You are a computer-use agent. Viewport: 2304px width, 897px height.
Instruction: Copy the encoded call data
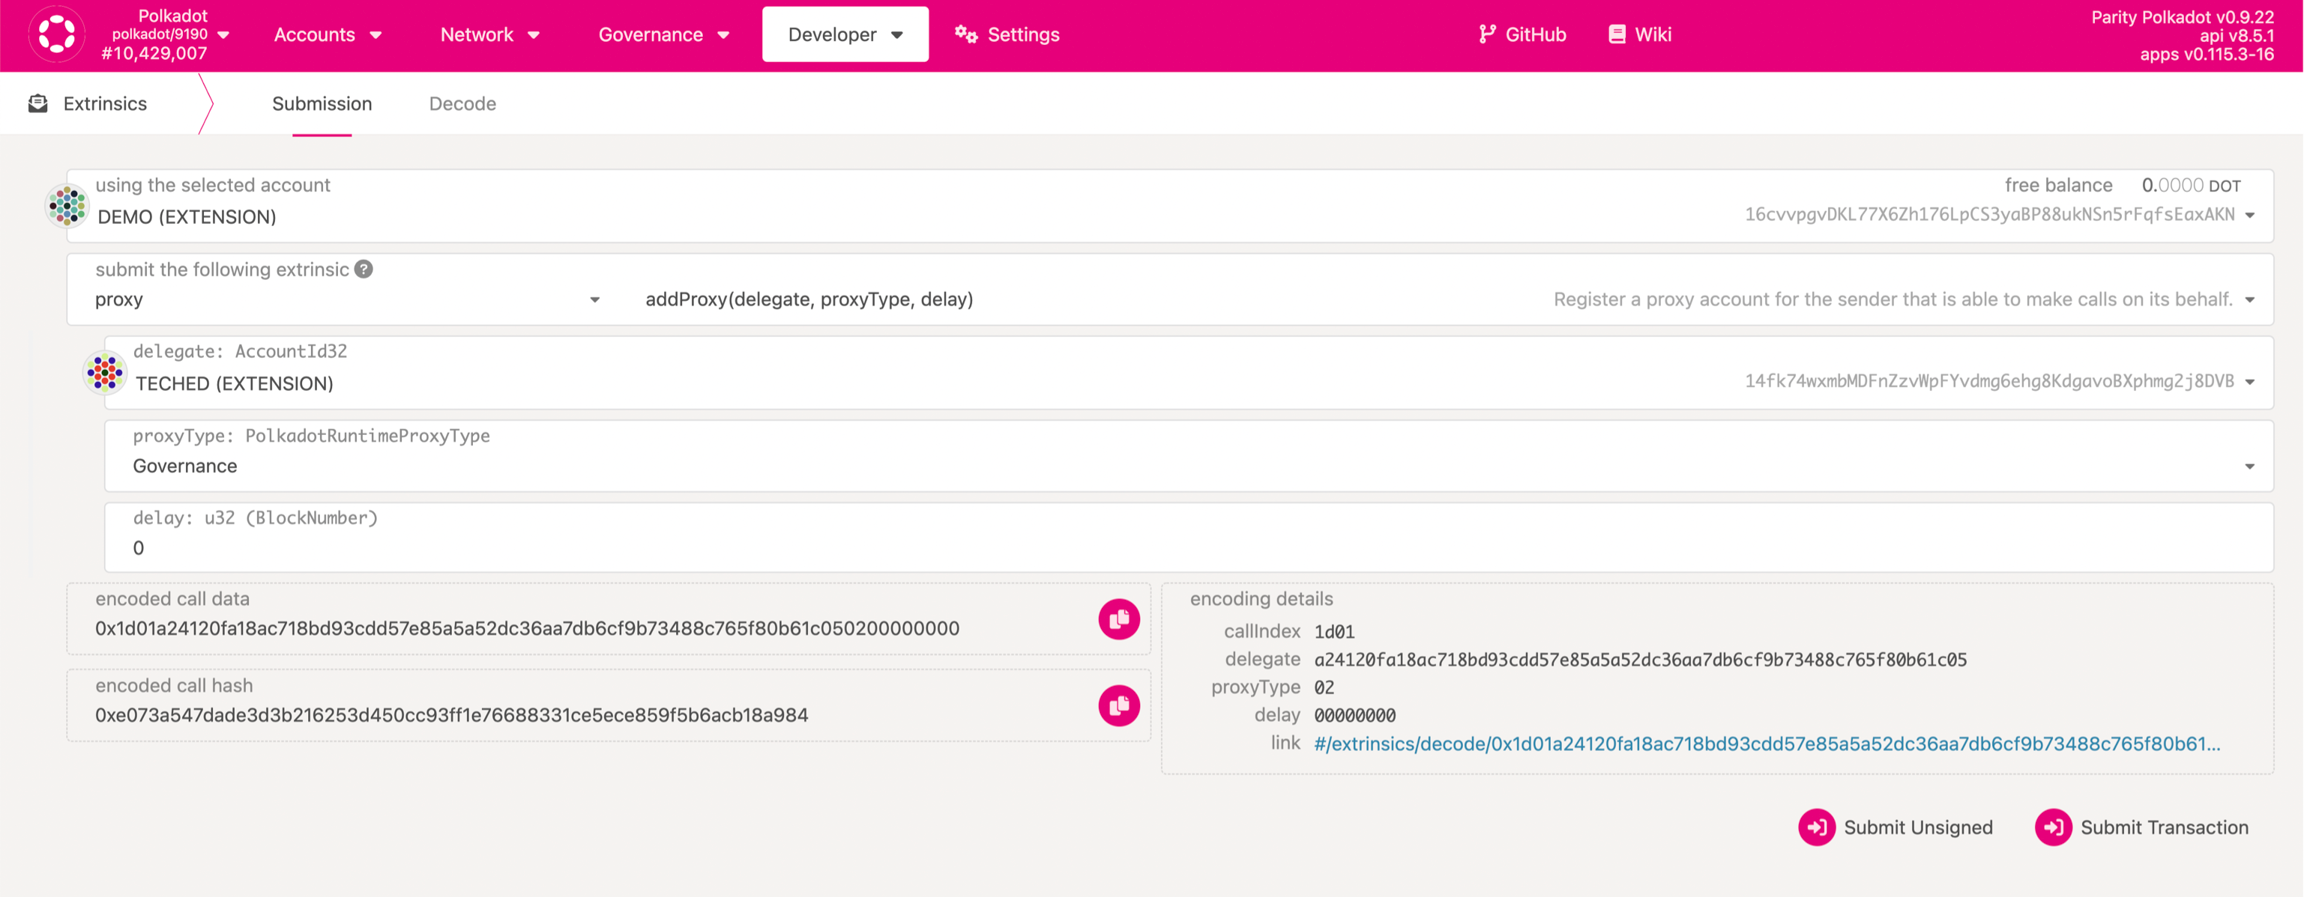coord(1118,619)
